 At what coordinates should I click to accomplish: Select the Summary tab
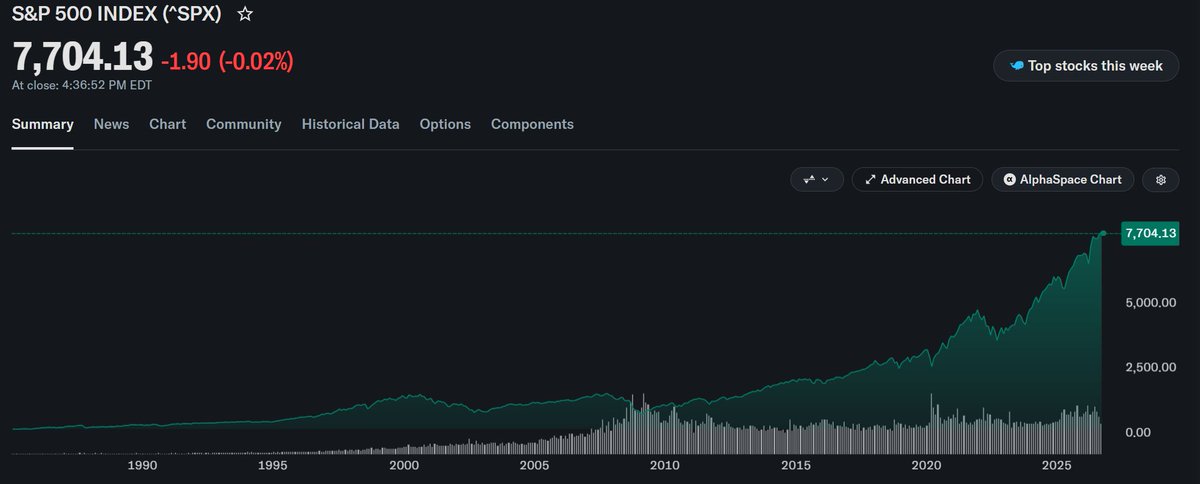(43, 124)
